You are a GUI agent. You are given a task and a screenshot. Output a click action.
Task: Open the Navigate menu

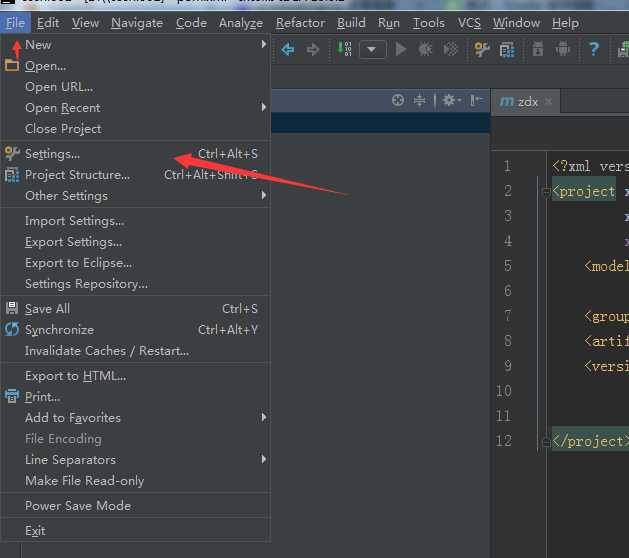[x=137, y=23]
